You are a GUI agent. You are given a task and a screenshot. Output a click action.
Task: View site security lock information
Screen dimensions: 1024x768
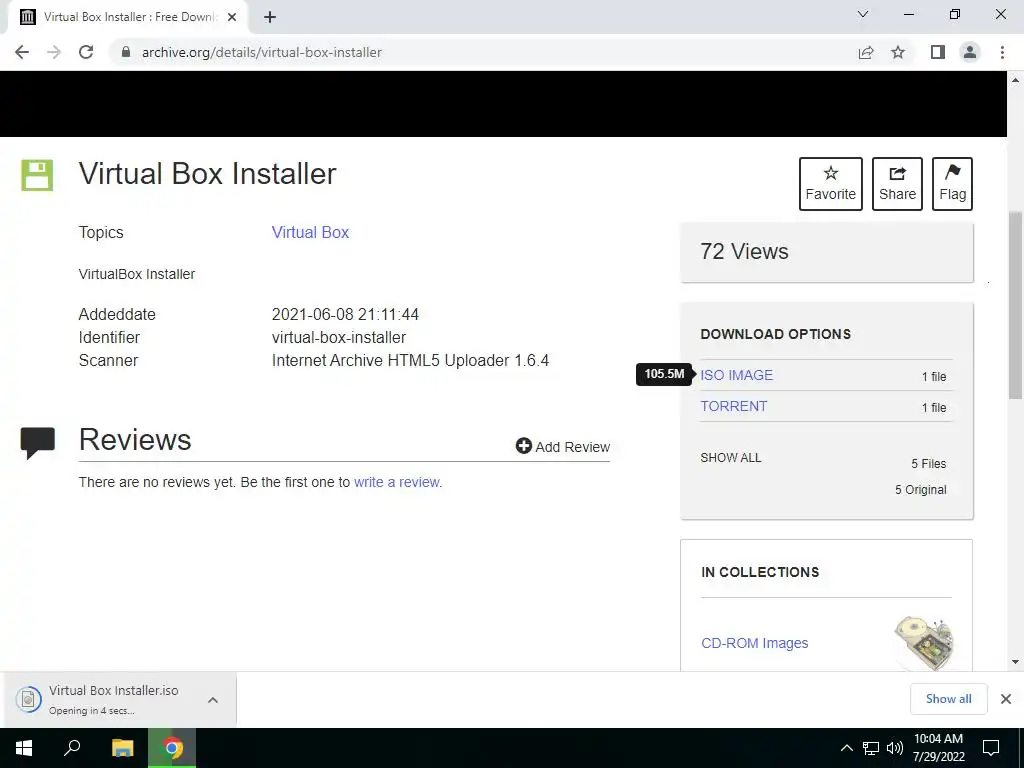click(126, 52)
